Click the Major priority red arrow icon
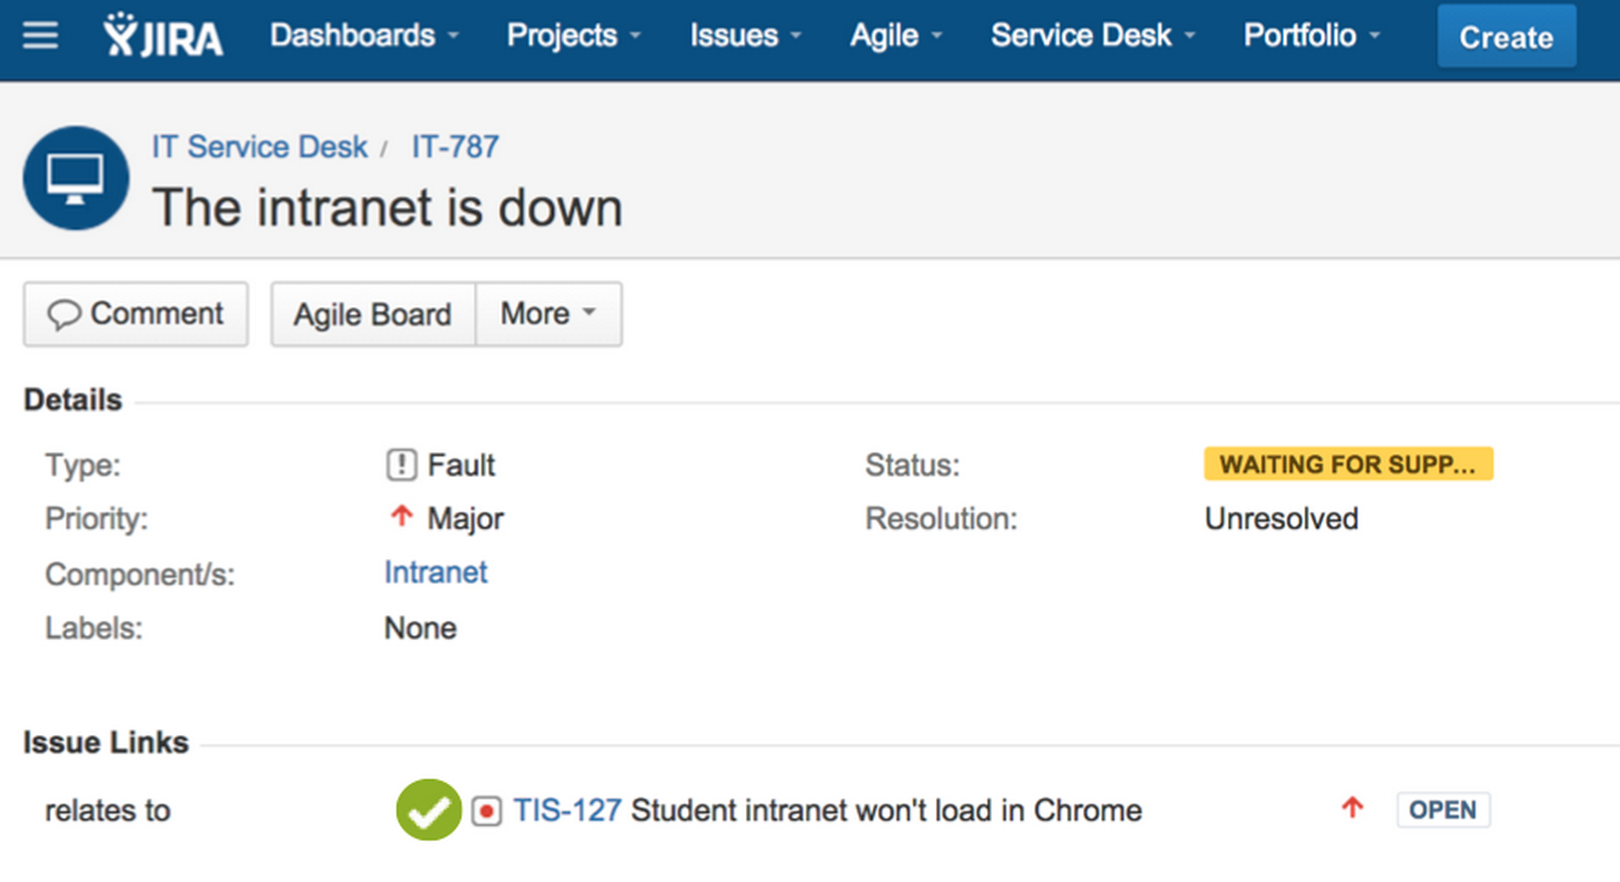1620x882 pixels. [401, 517]
